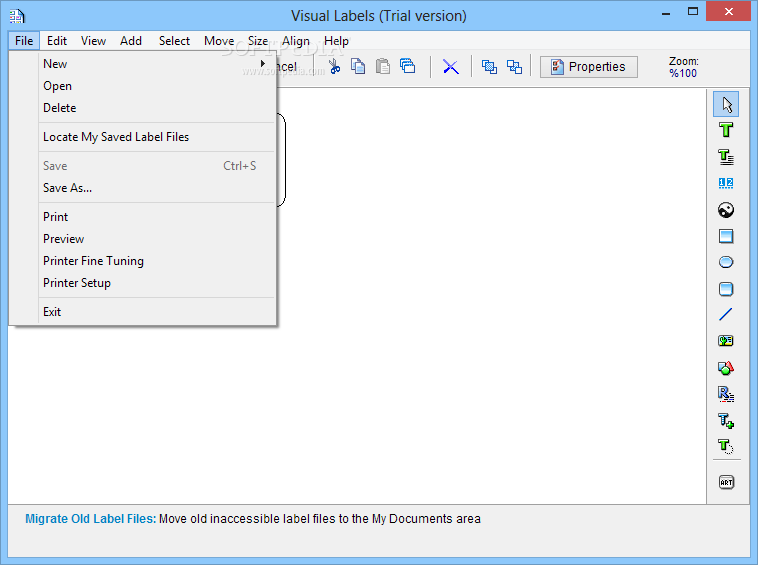Click the Migrate Old Label Files text
Viewport: 758px width, 565px height.
click(91, 519)
